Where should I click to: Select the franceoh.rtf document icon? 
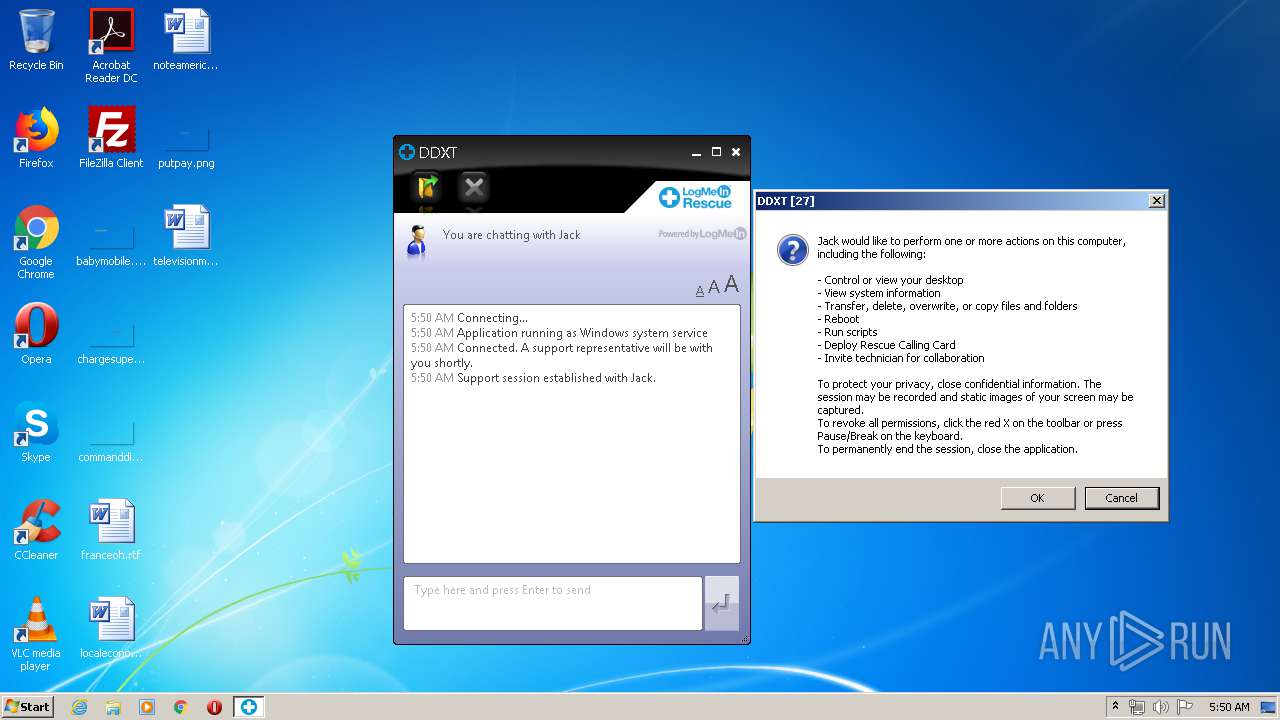pos(111,531)
